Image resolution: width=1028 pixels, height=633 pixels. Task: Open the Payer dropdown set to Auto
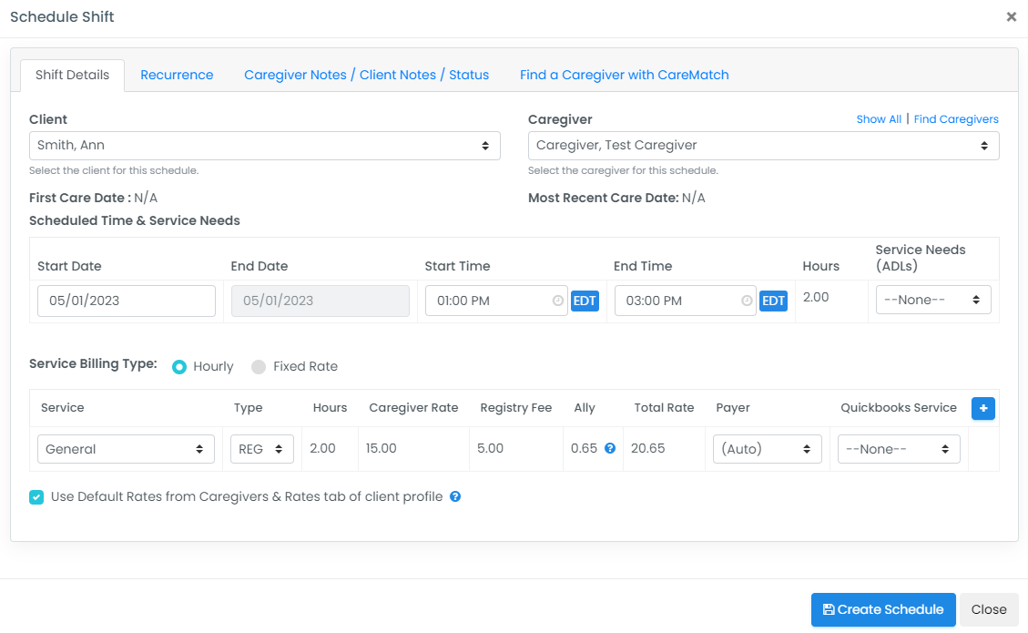click(766, 449)
